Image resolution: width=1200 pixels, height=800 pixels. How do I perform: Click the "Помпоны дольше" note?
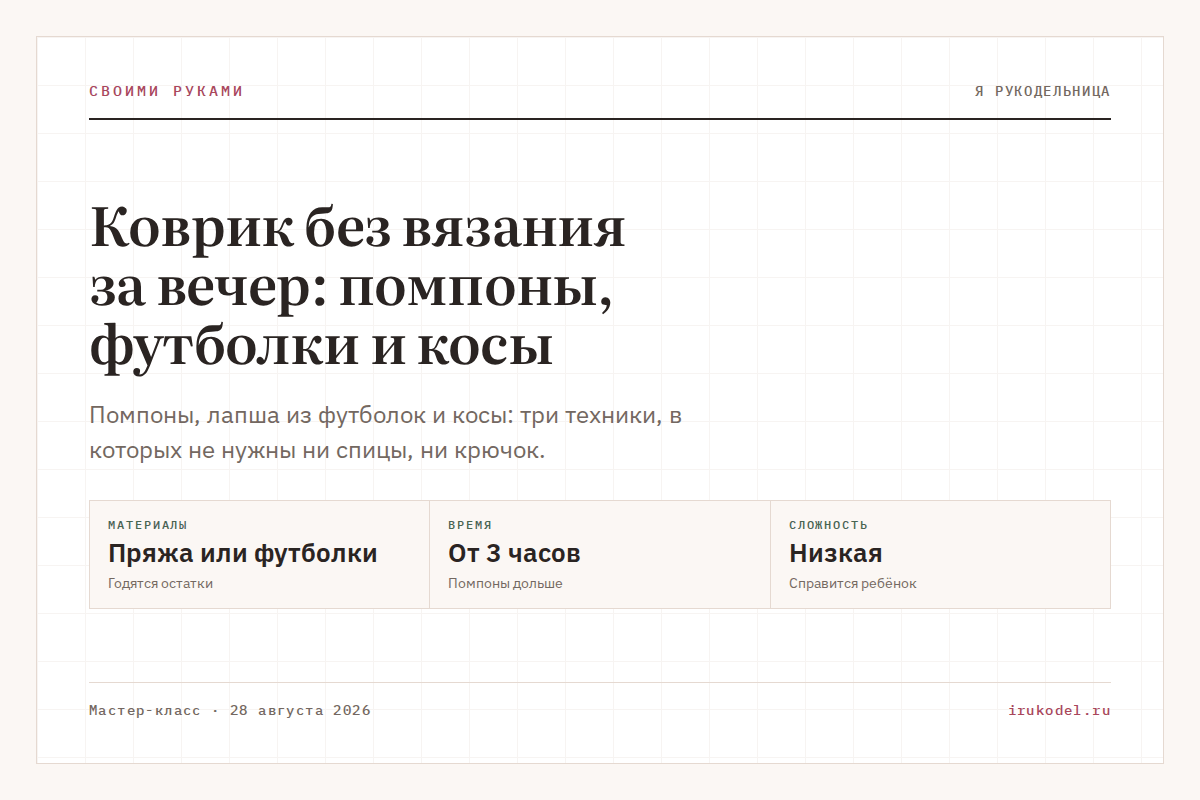click(505, 583)
